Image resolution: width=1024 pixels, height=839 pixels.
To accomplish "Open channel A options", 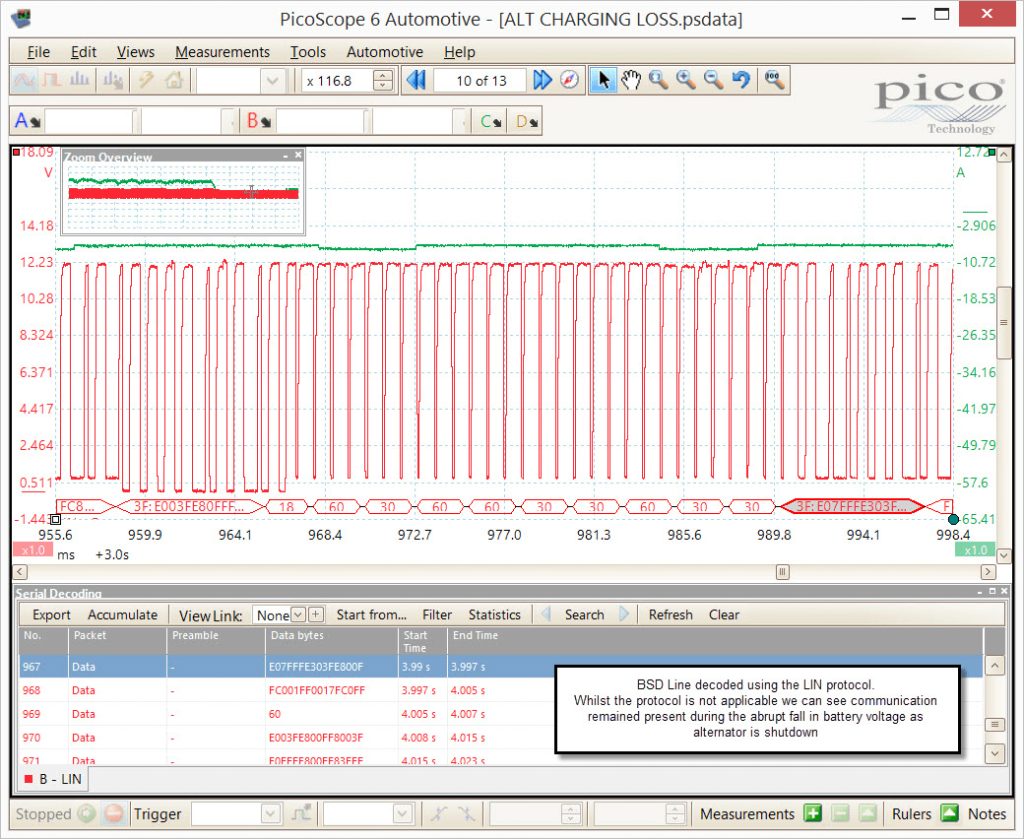I will (27, 121).
